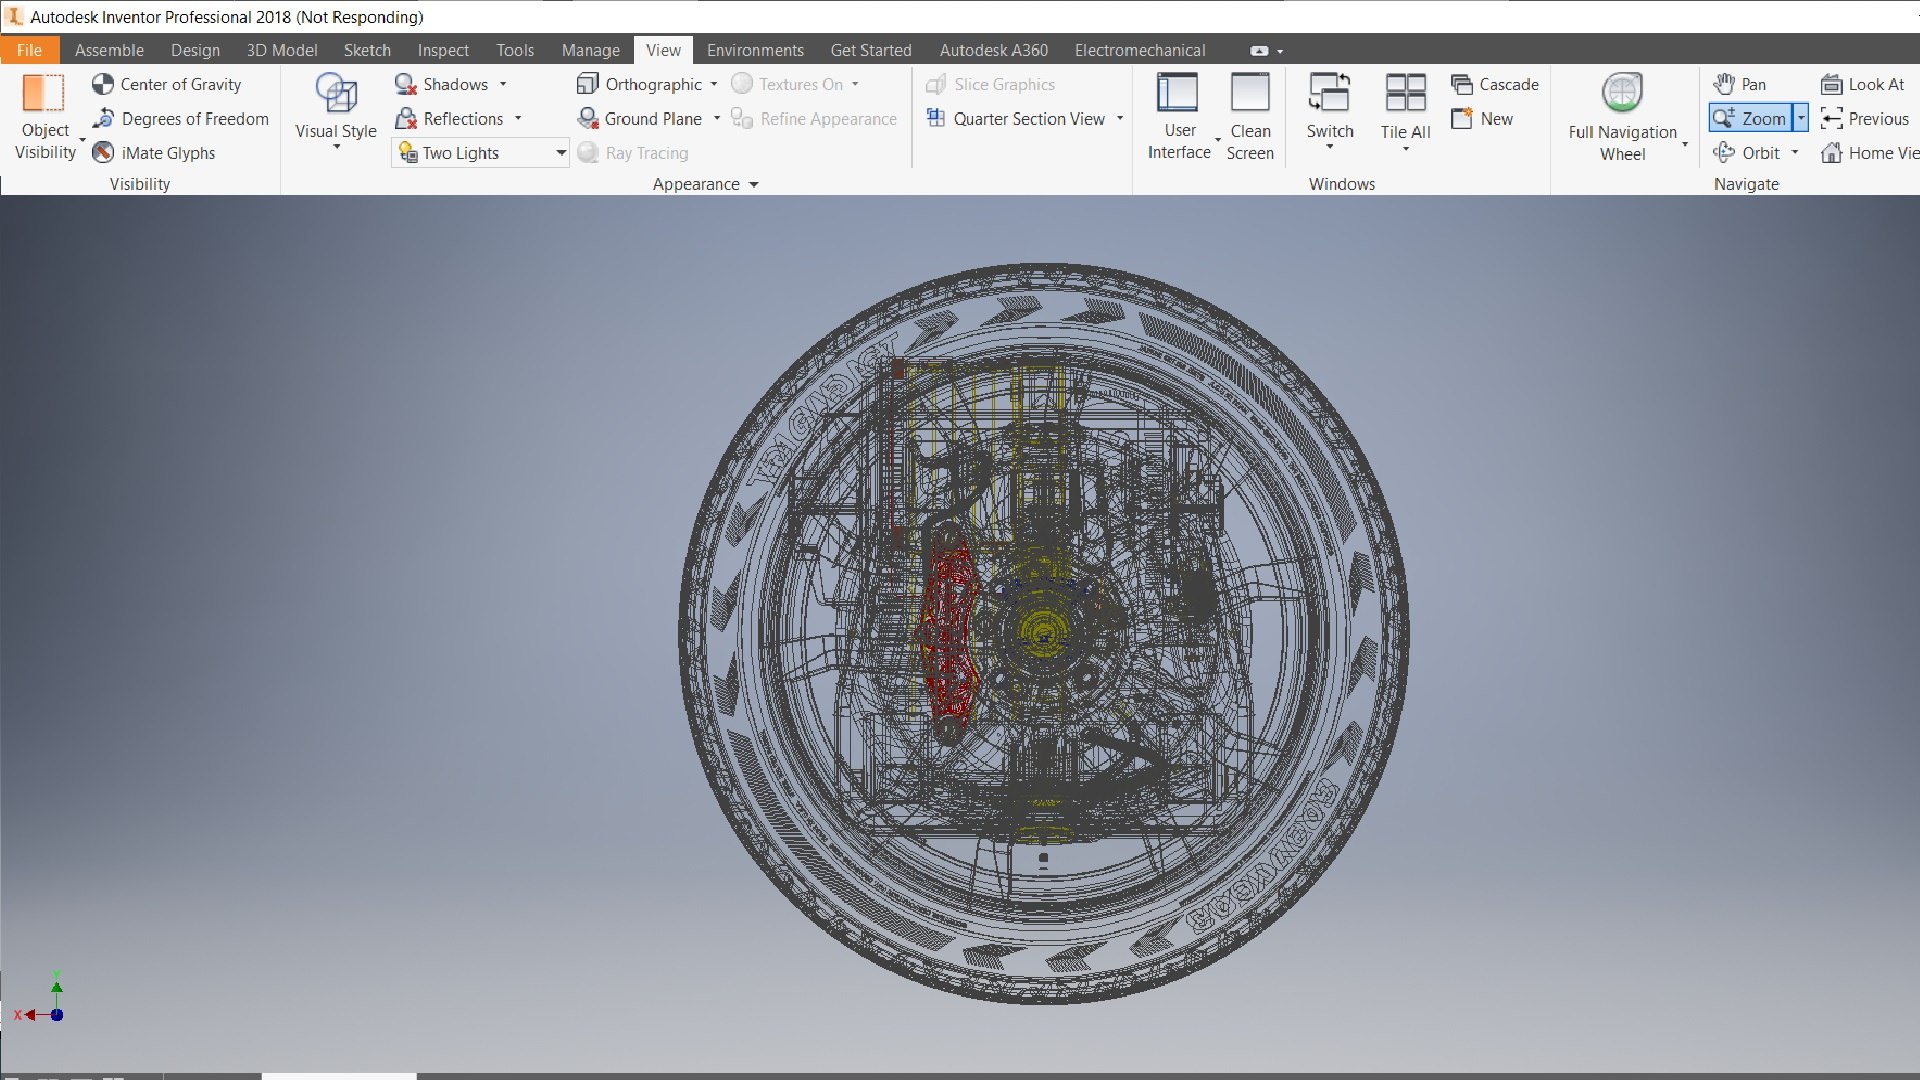Select the Pan tool

[1741, 84]
